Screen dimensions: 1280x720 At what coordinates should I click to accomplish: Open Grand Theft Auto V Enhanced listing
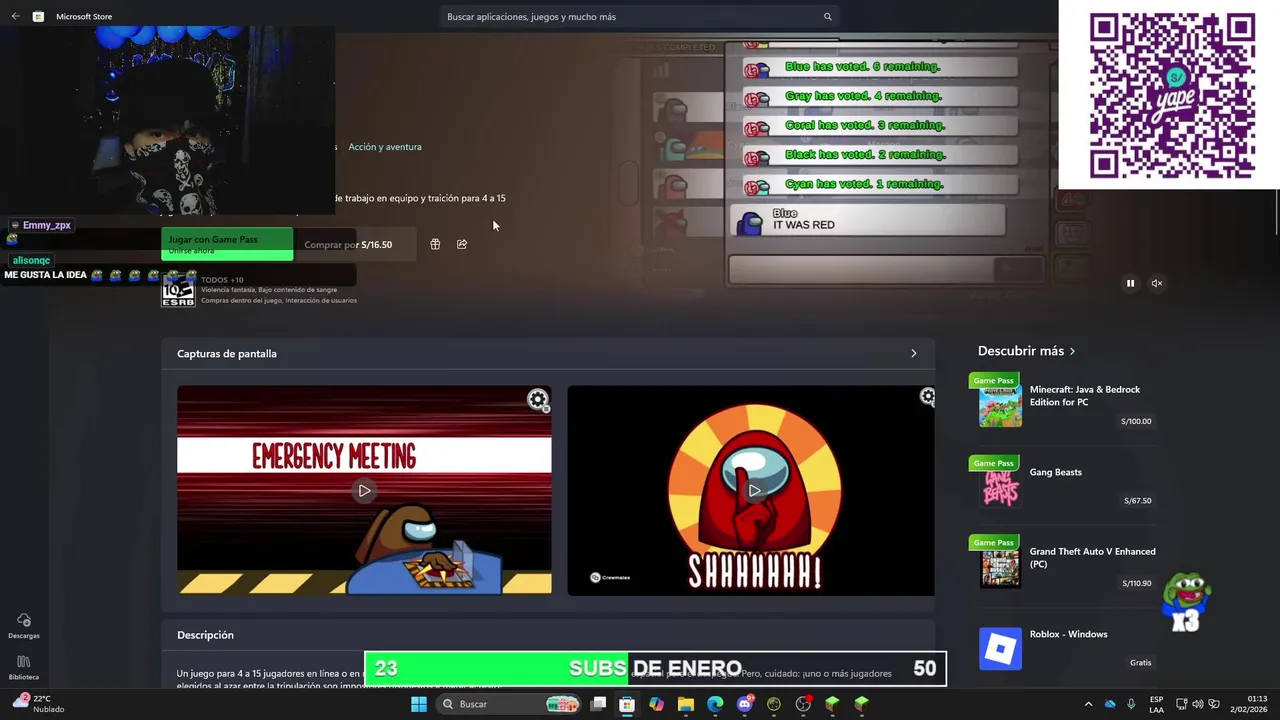click(1067, 562)
